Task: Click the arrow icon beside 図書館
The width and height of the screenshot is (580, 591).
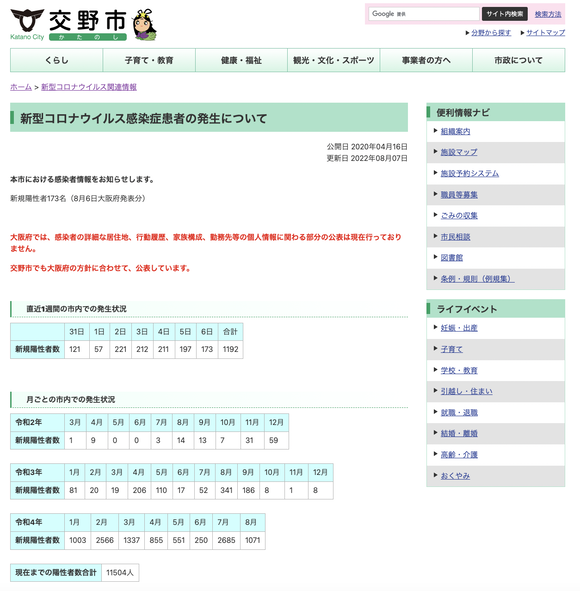Action: pos(435,257)
